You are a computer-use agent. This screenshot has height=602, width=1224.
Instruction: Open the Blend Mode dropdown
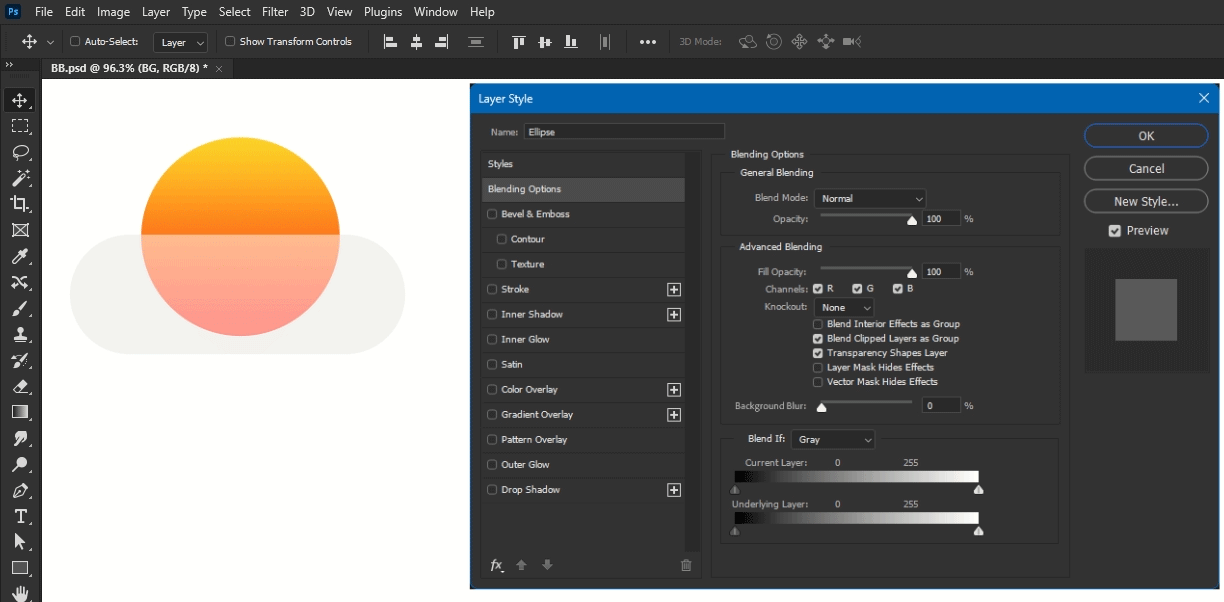click(869, 197)
